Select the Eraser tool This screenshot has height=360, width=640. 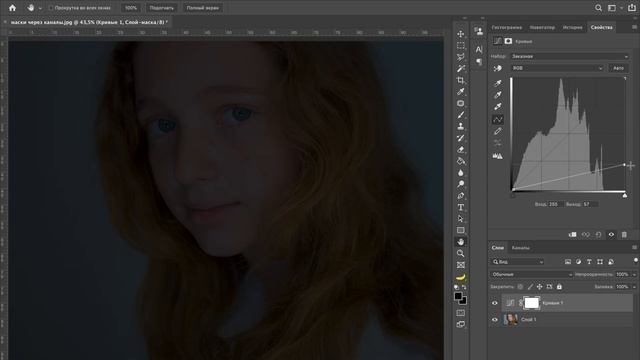pyautogui.click(x=460, y=150)
